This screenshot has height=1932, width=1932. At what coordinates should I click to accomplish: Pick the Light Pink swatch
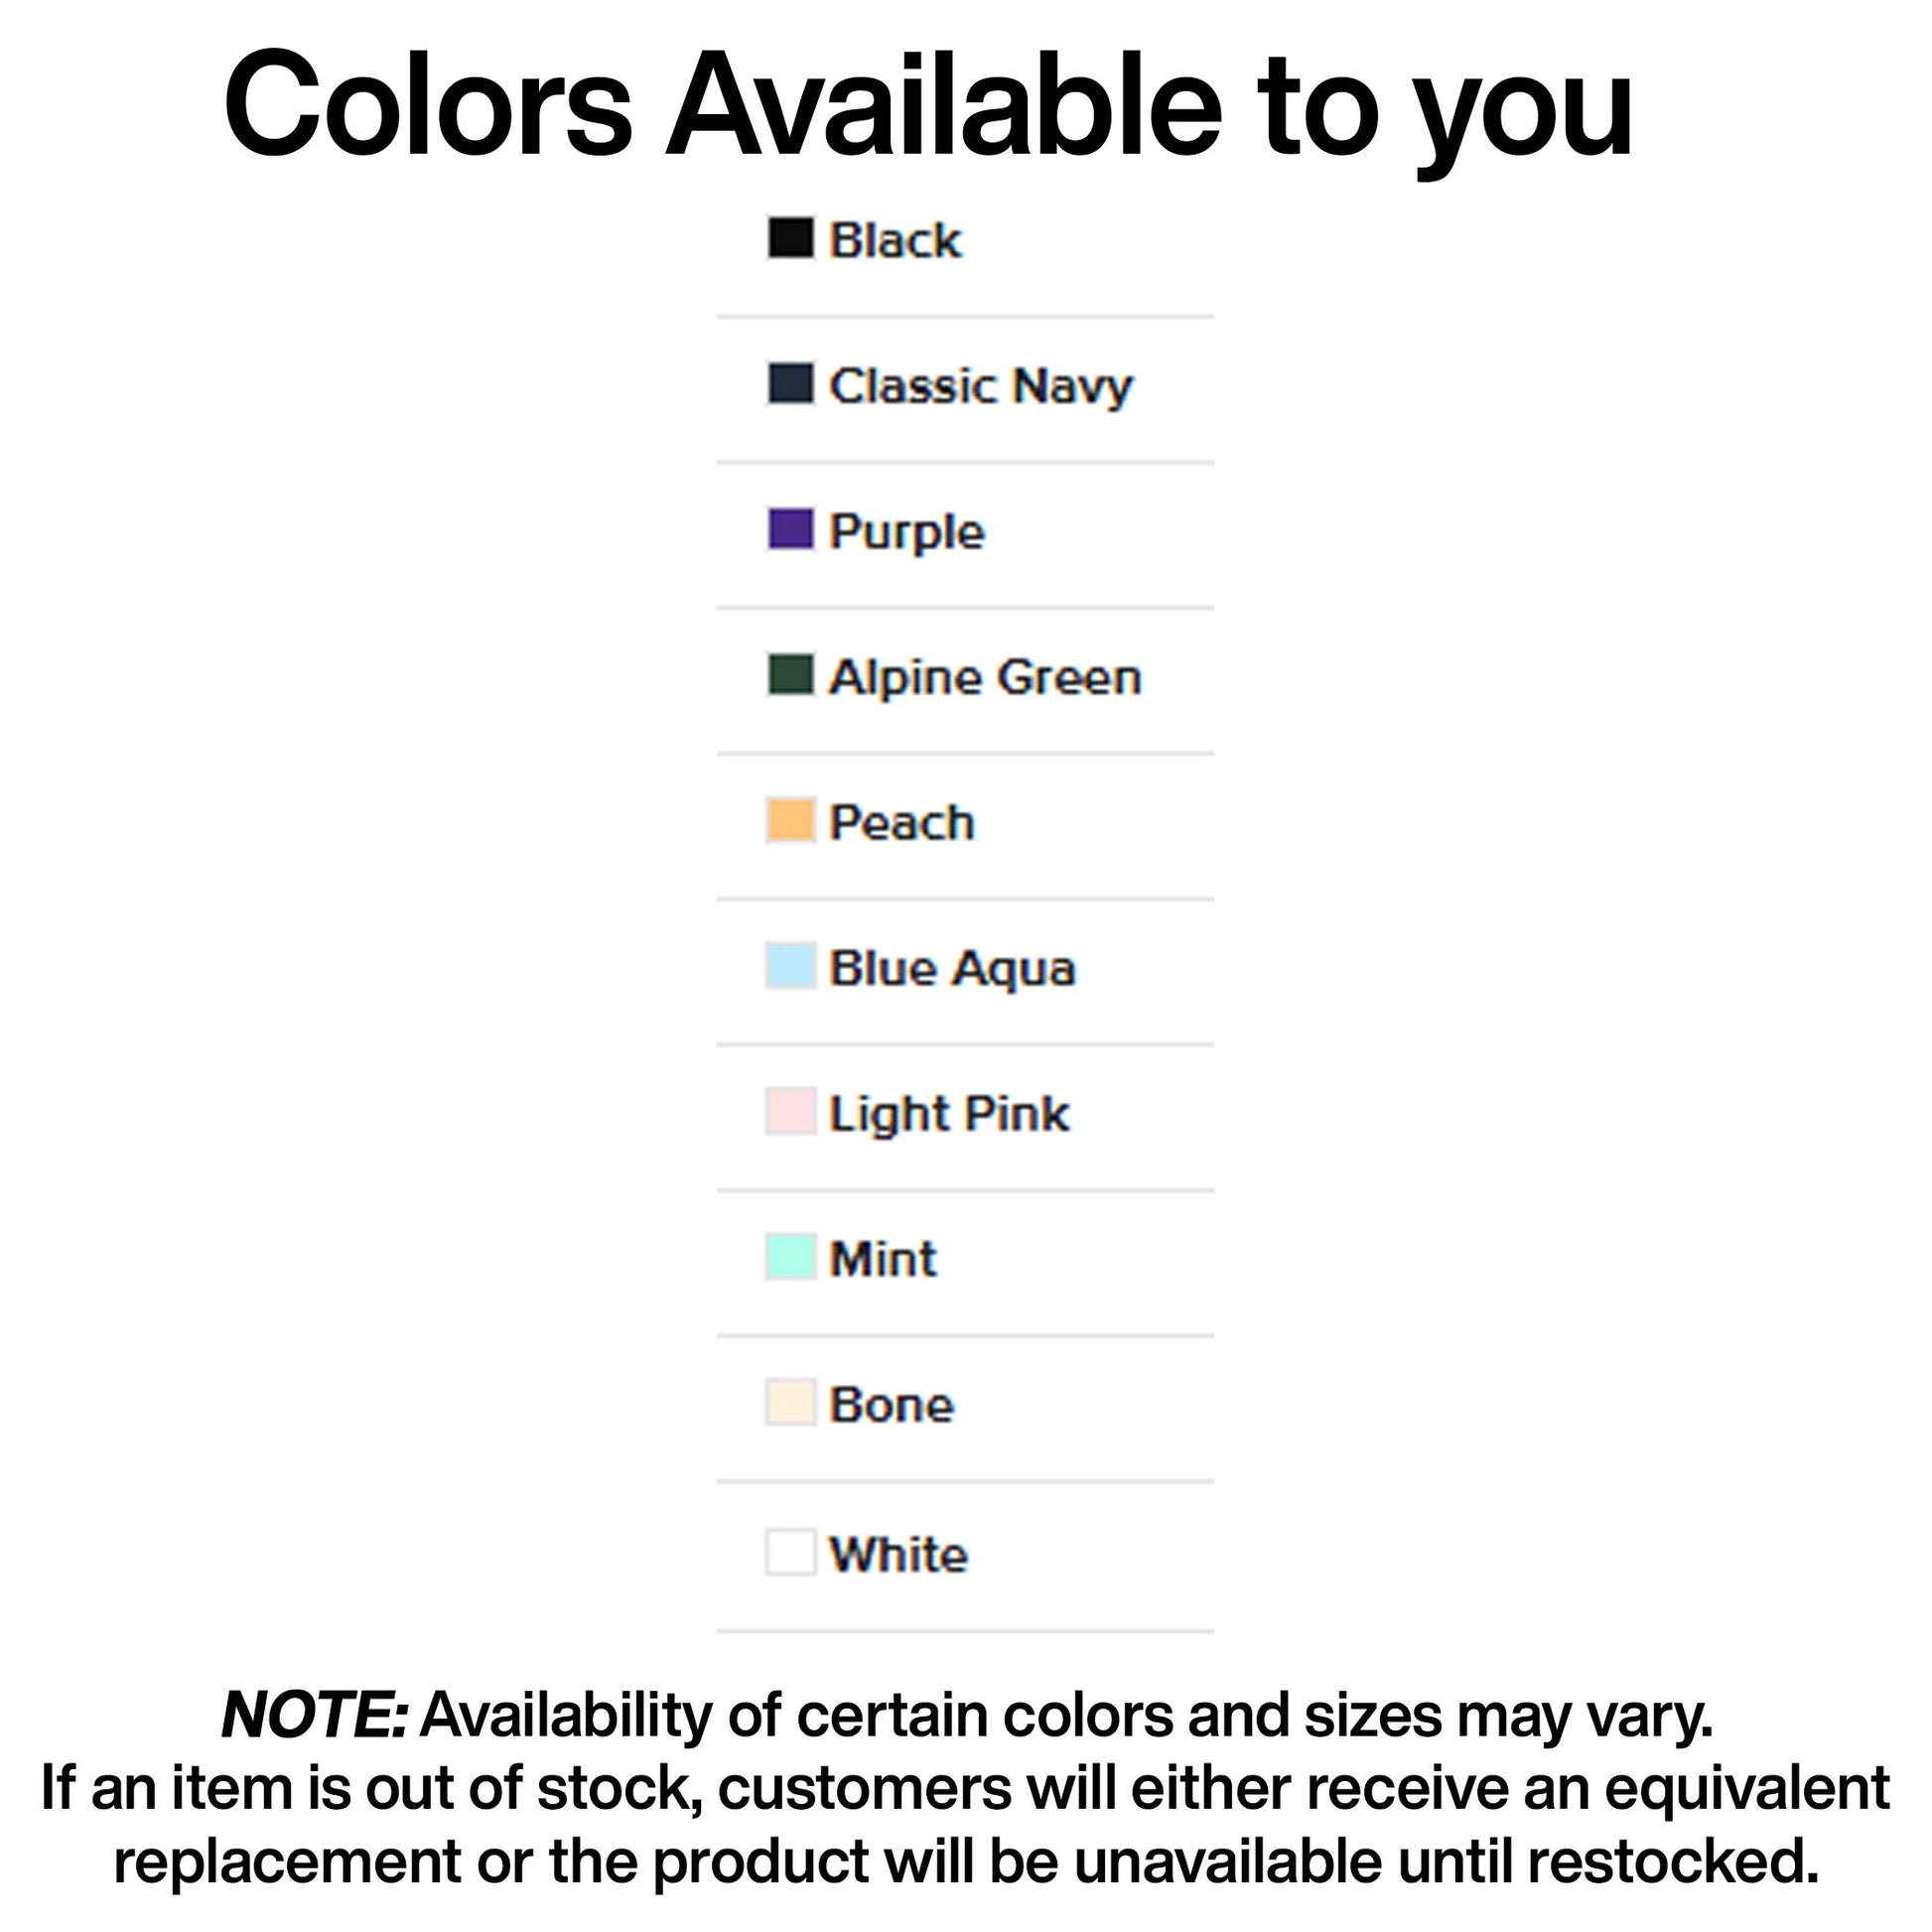[x=790, y=1112]
